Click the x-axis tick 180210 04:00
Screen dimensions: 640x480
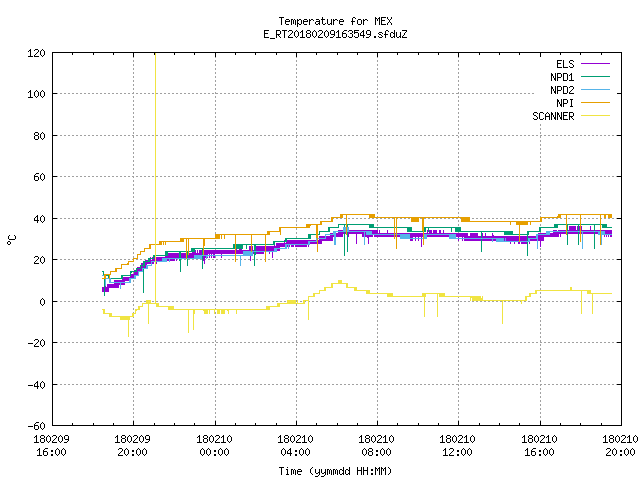pyautogui.click(x=296, y=446)
